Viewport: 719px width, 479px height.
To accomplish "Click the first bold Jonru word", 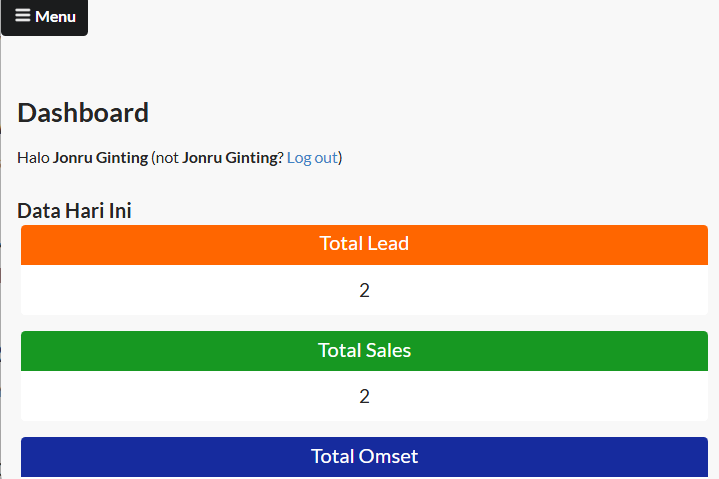I will coord(73,158).
